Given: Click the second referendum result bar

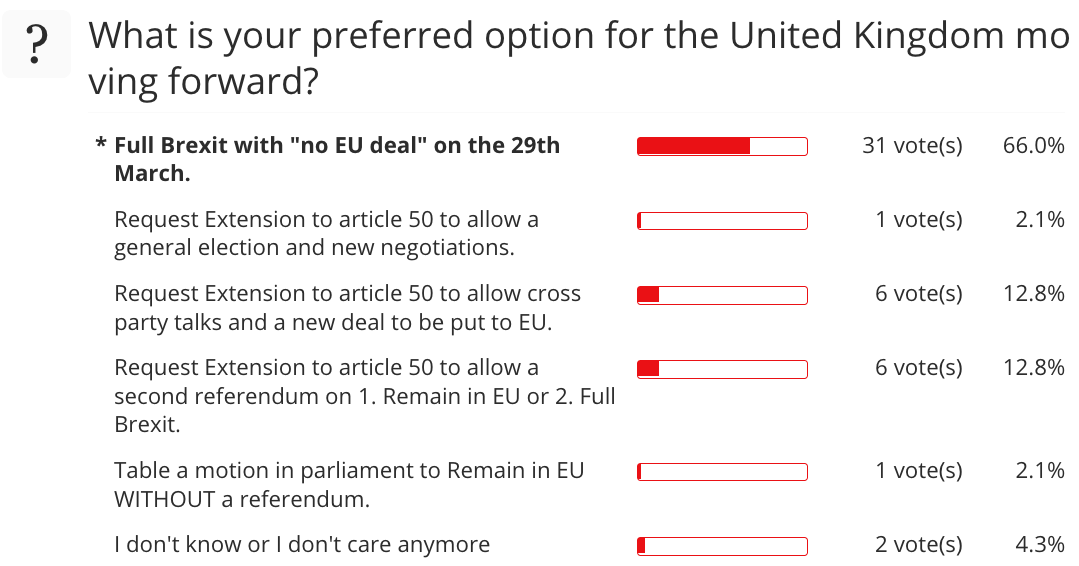Looking at the screenshot, I should [722, 369].
